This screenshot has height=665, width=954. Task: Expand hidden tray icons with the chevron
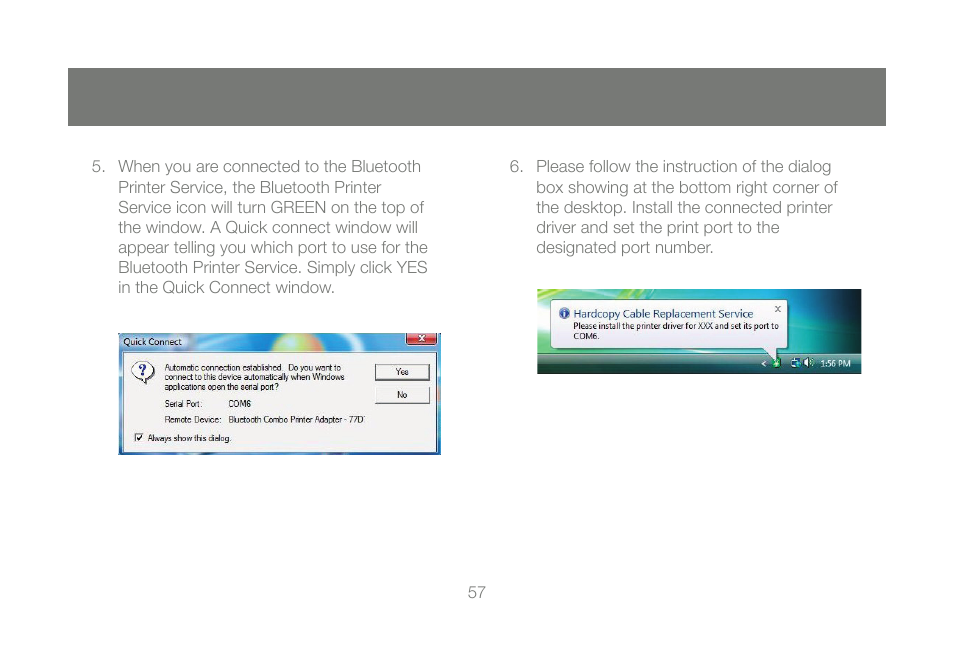[x=764, y=364]
